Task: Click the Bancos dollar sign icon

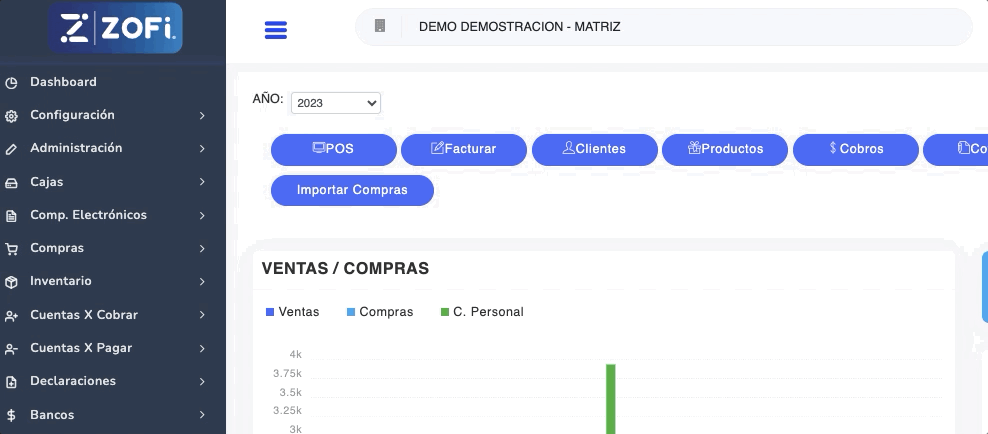Action: click(11, 415)
